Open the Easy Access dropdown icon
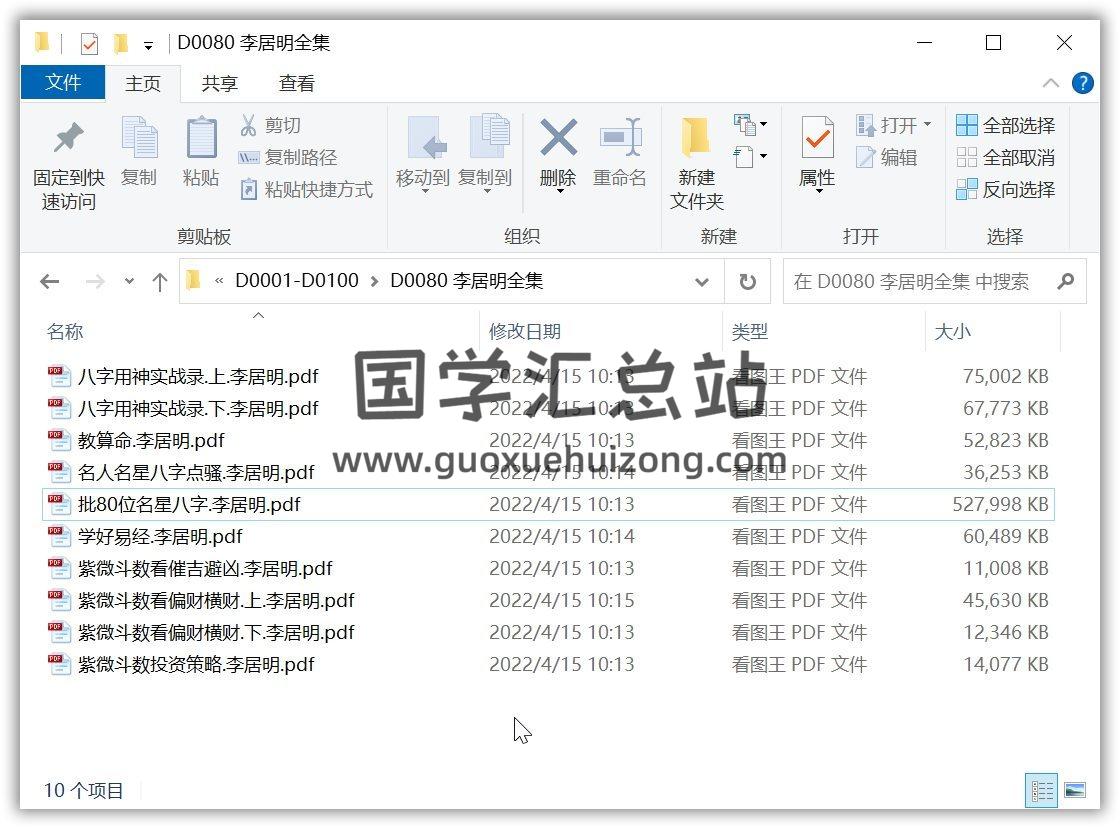Image resolution: width=1120 pixels, height=829 pixels. point(750,156)
